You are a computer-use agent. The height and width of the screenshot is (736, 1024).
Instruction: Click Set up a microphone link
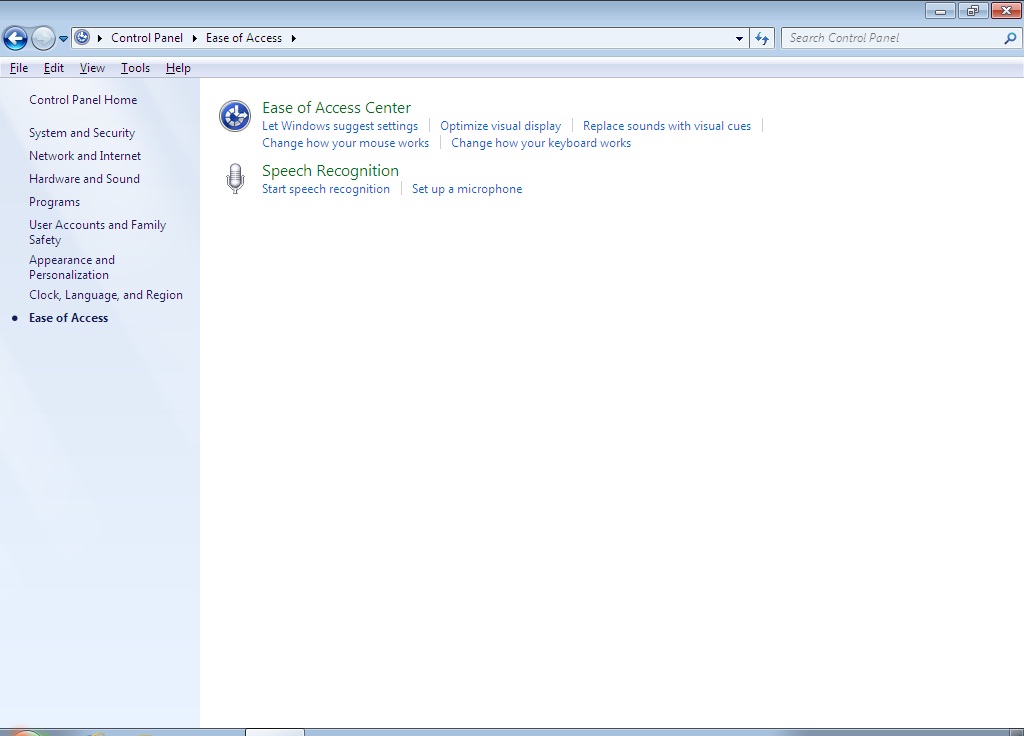[x=467, y=189]
